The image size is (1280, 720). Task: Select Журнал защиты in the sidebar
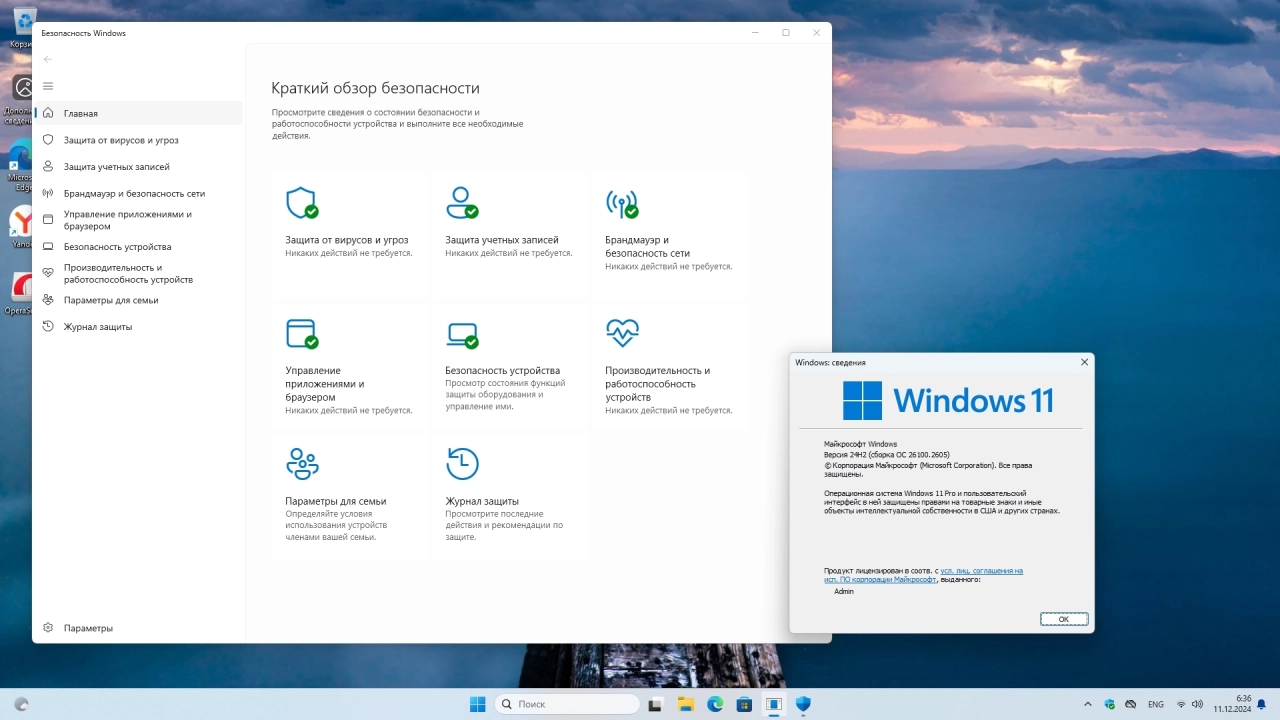(x=139, y=327)
